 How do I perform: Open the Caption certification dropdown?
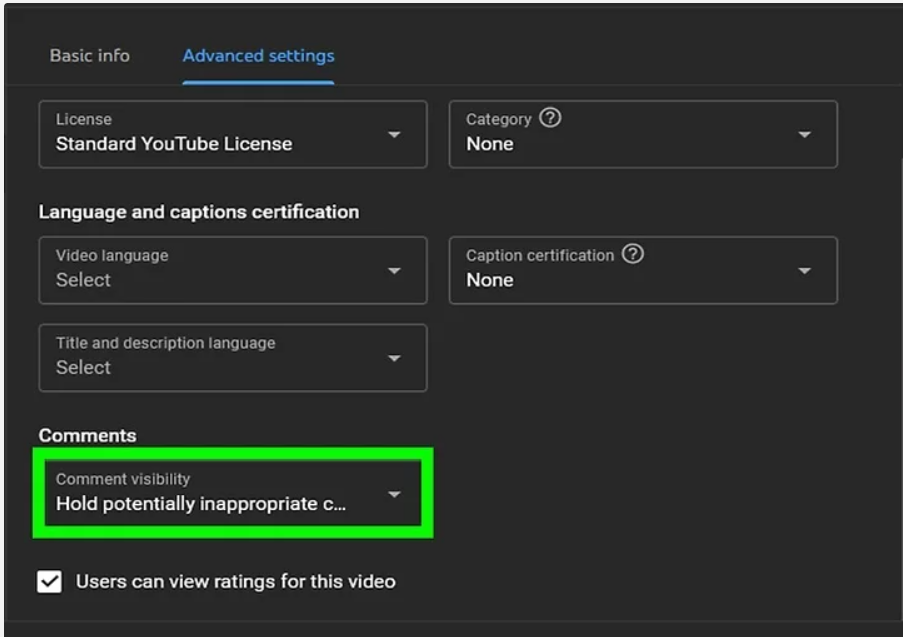(643, 270)
